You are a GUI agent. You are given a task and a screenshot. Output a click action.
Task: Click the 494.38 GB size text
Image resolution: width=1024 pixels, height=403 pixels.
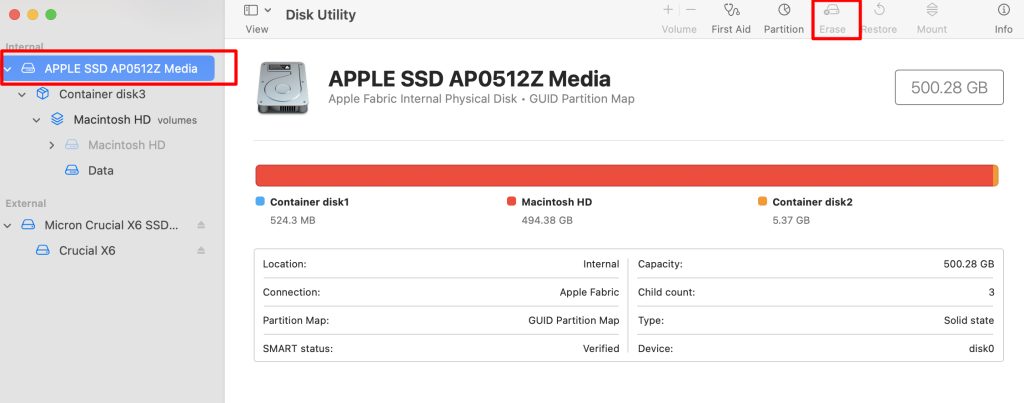click(x=547, y=220)
